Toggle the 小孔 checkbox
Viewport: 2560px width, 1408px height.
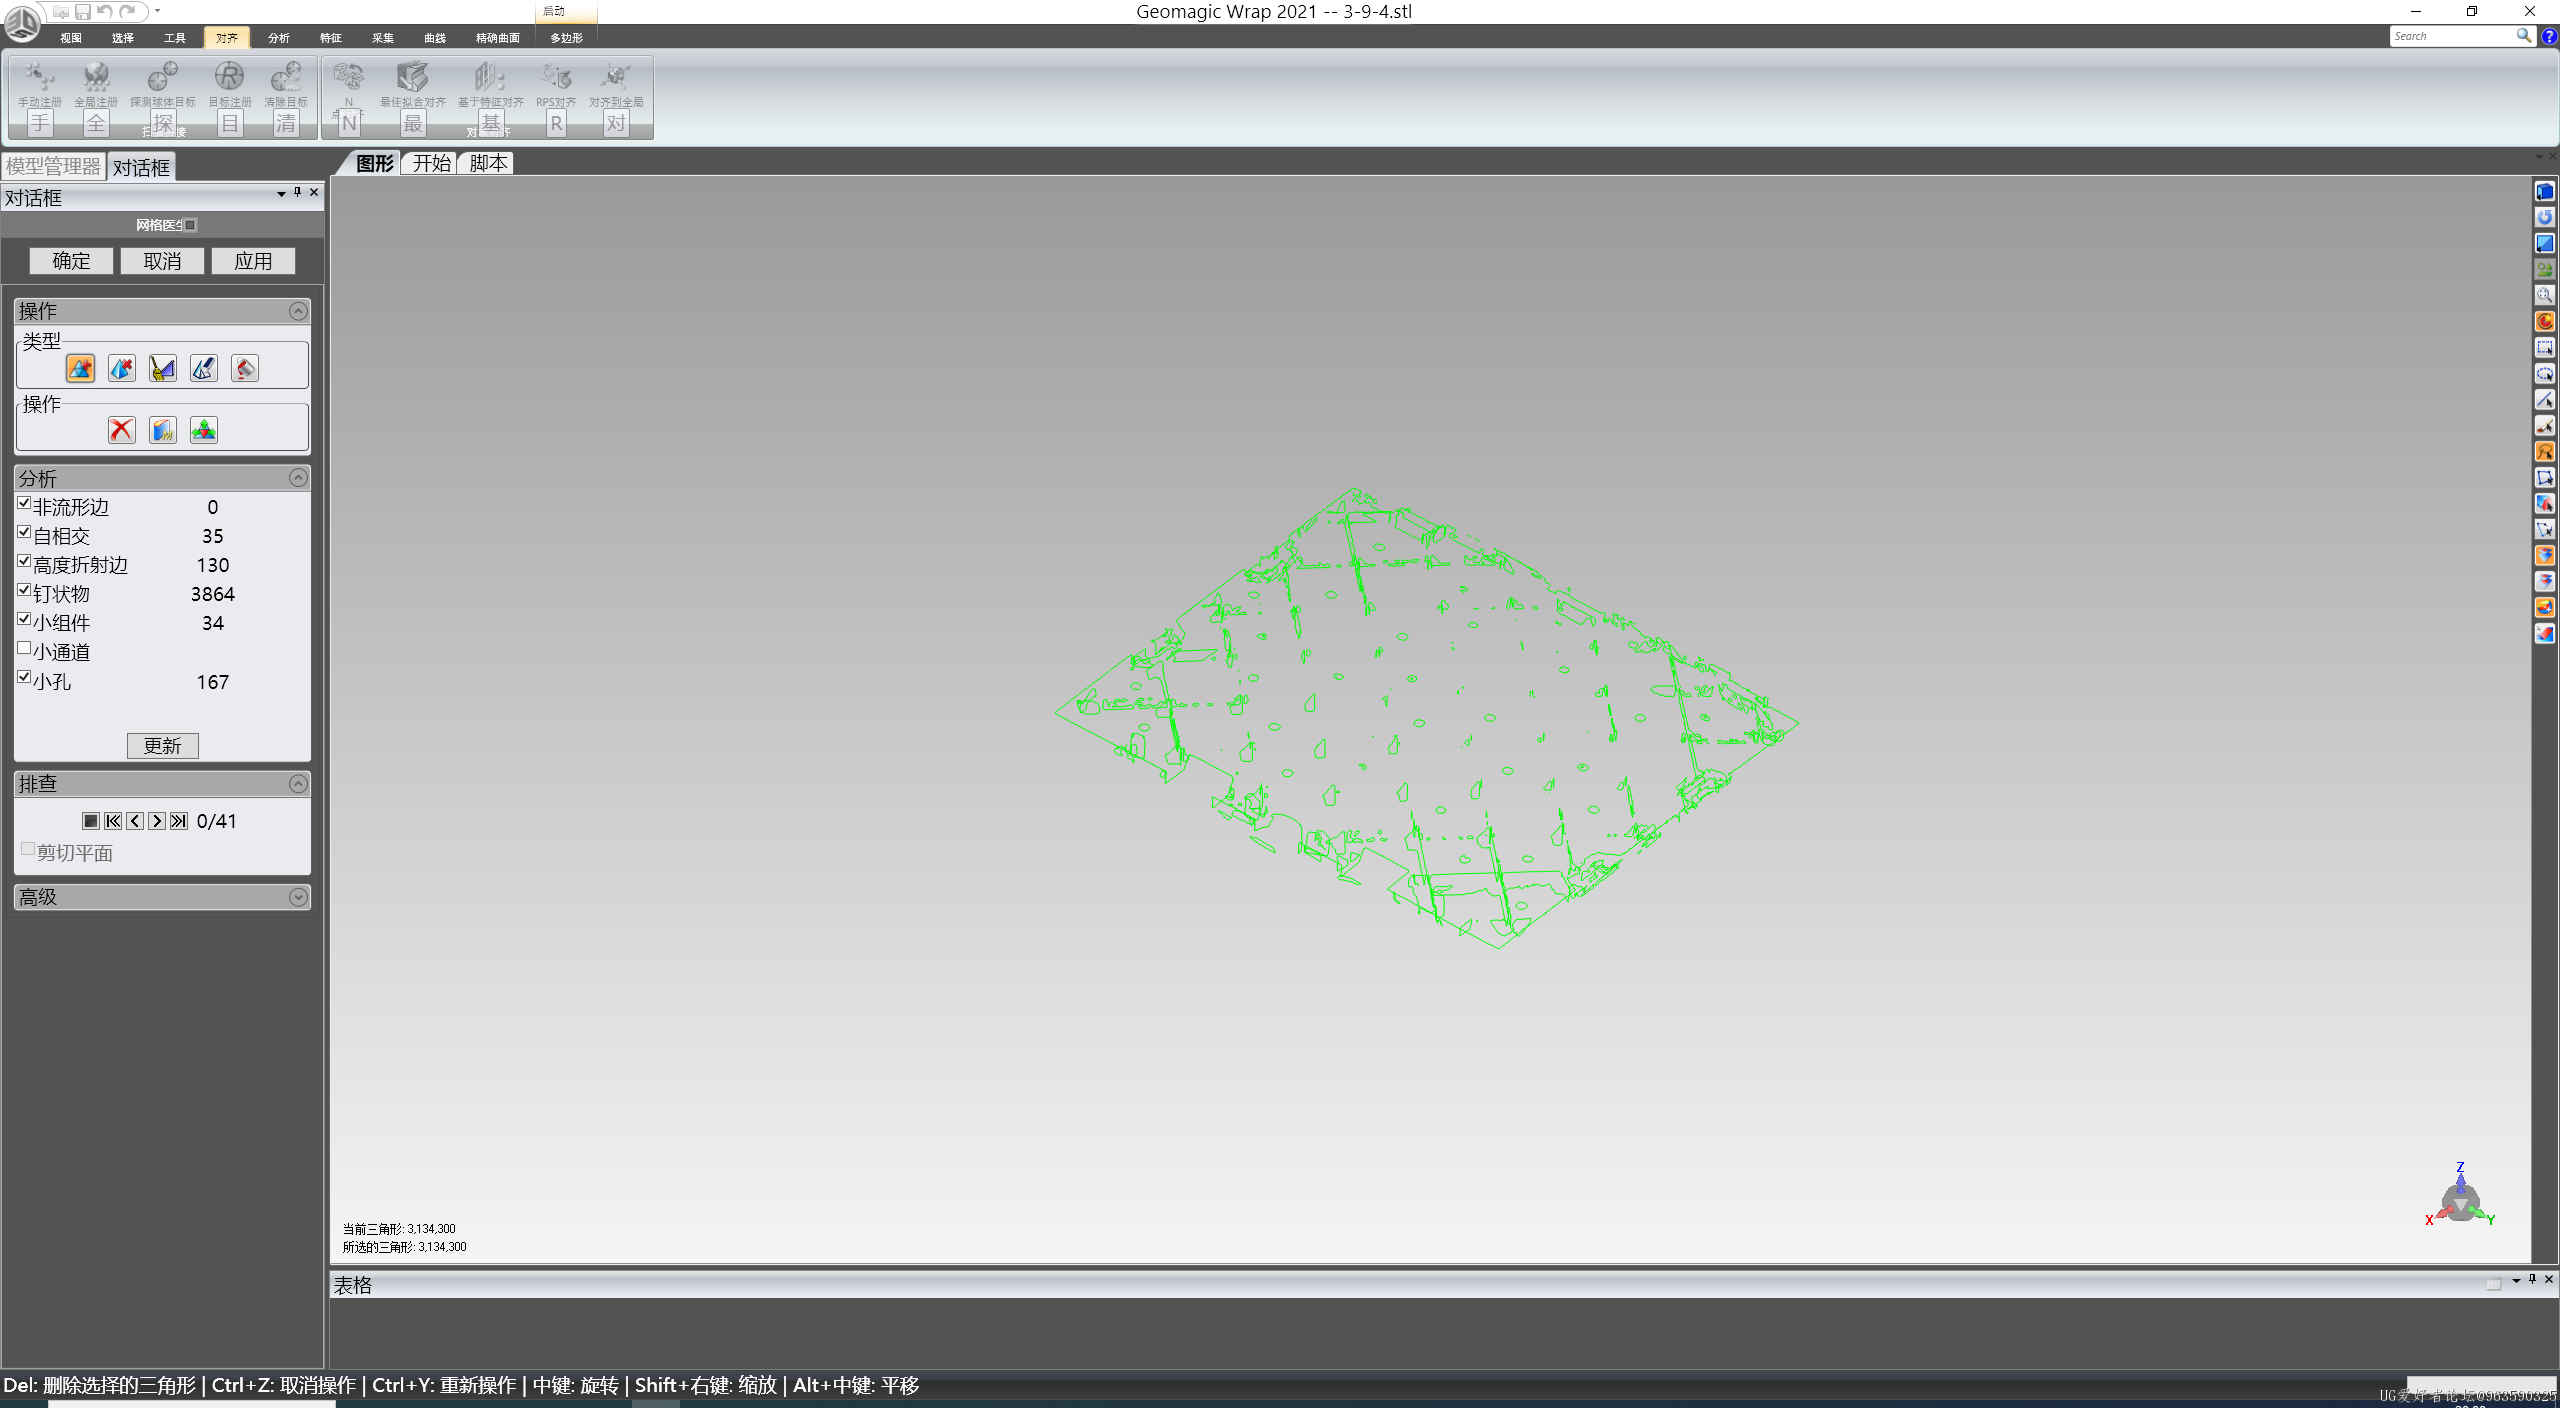click(24, 677)
